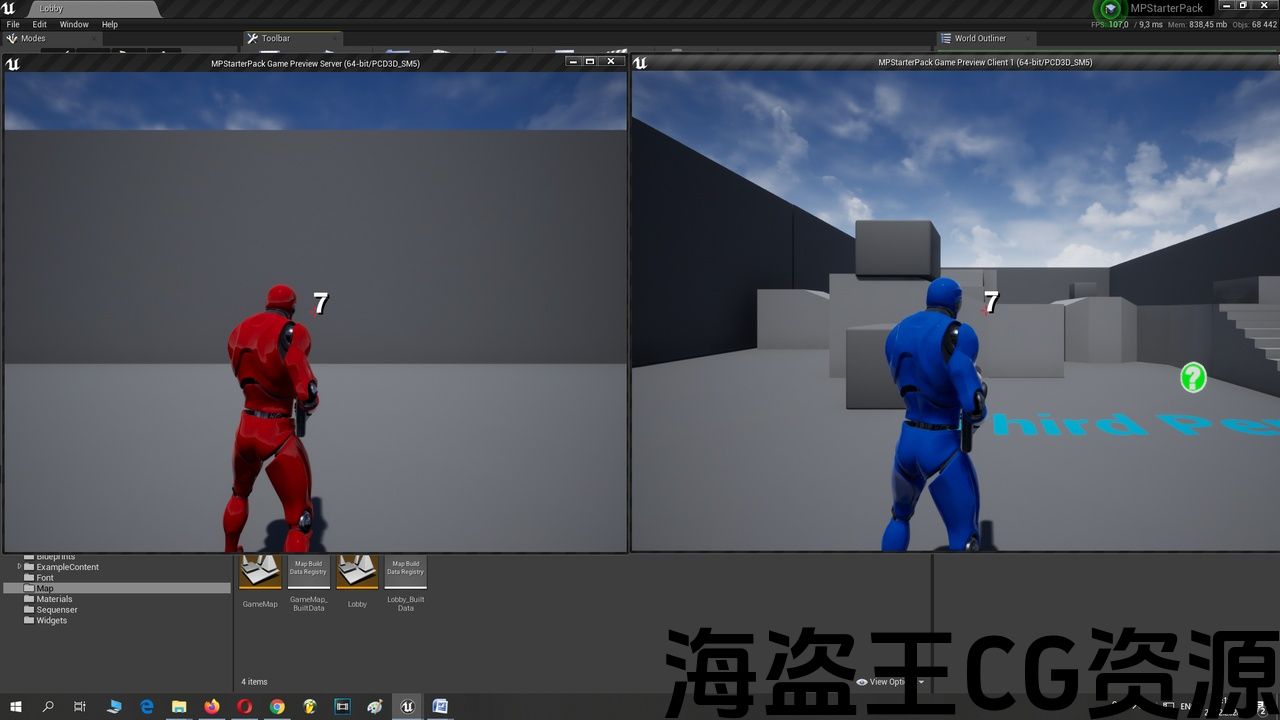Open the Window menu
The image size is (1280, 720).
coord(74,24)
